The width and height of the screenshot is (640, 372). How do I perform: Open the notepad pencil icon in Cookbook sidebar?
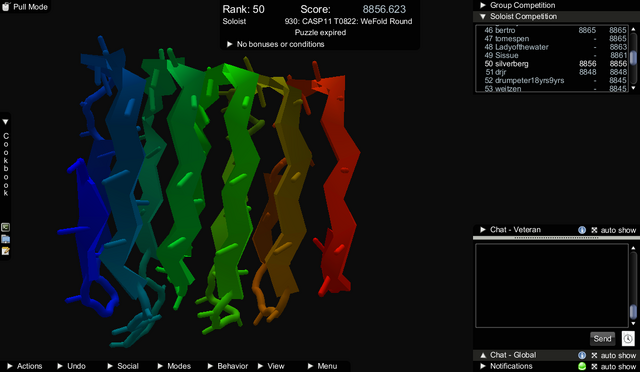click(x=5, y=251)
